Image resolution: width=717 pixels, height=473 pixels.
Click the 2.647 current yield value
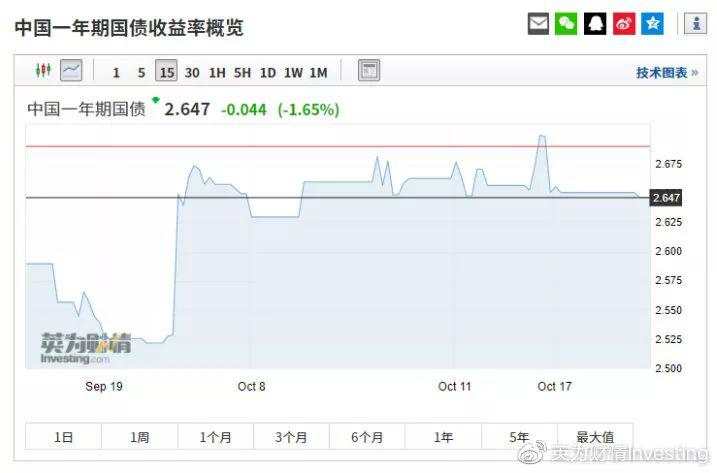pyautogui.click(x=187, y=109)
